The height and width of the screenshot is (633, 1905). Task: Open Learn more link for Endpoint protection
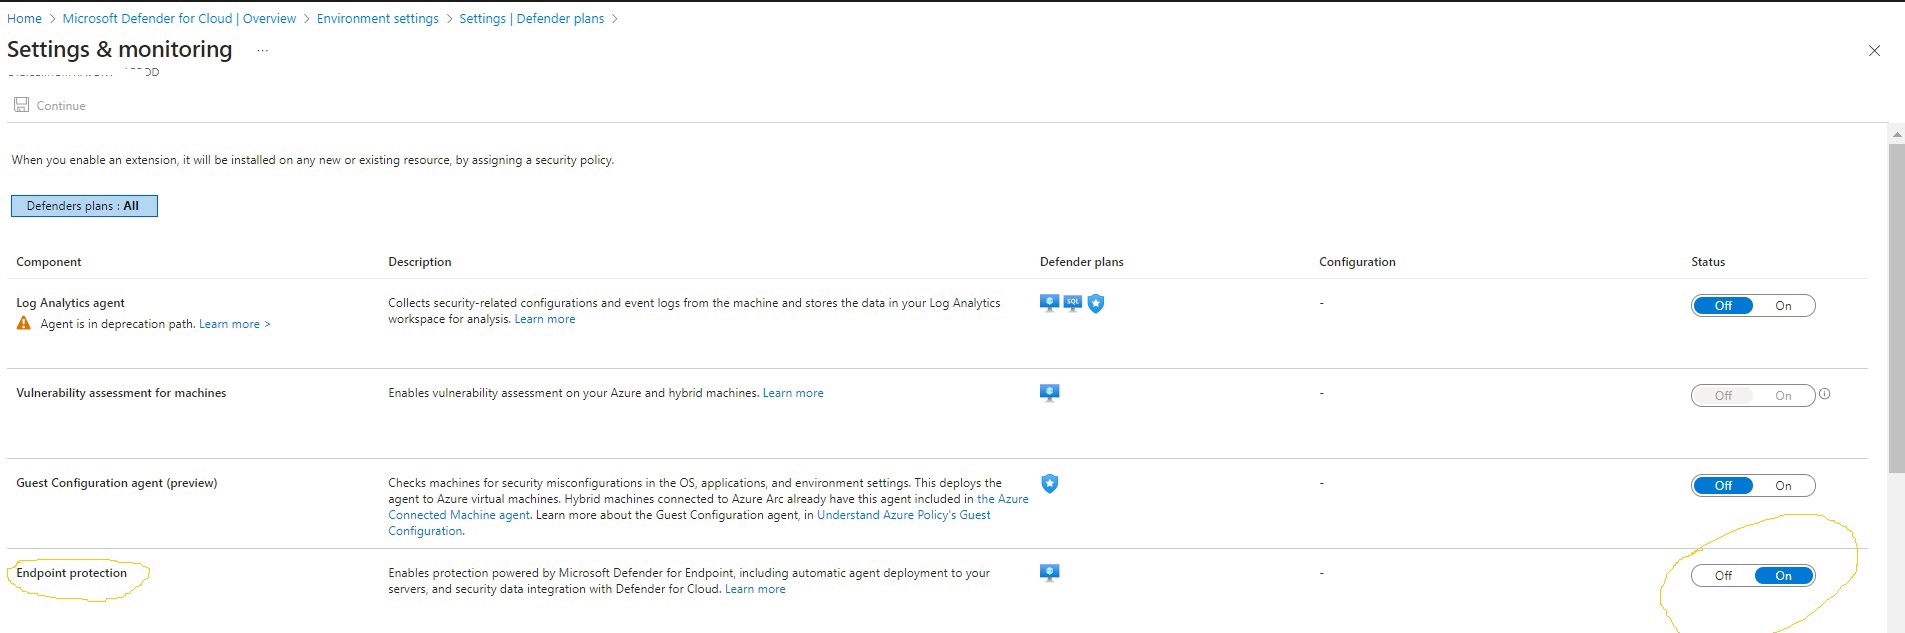pos(755,589)
